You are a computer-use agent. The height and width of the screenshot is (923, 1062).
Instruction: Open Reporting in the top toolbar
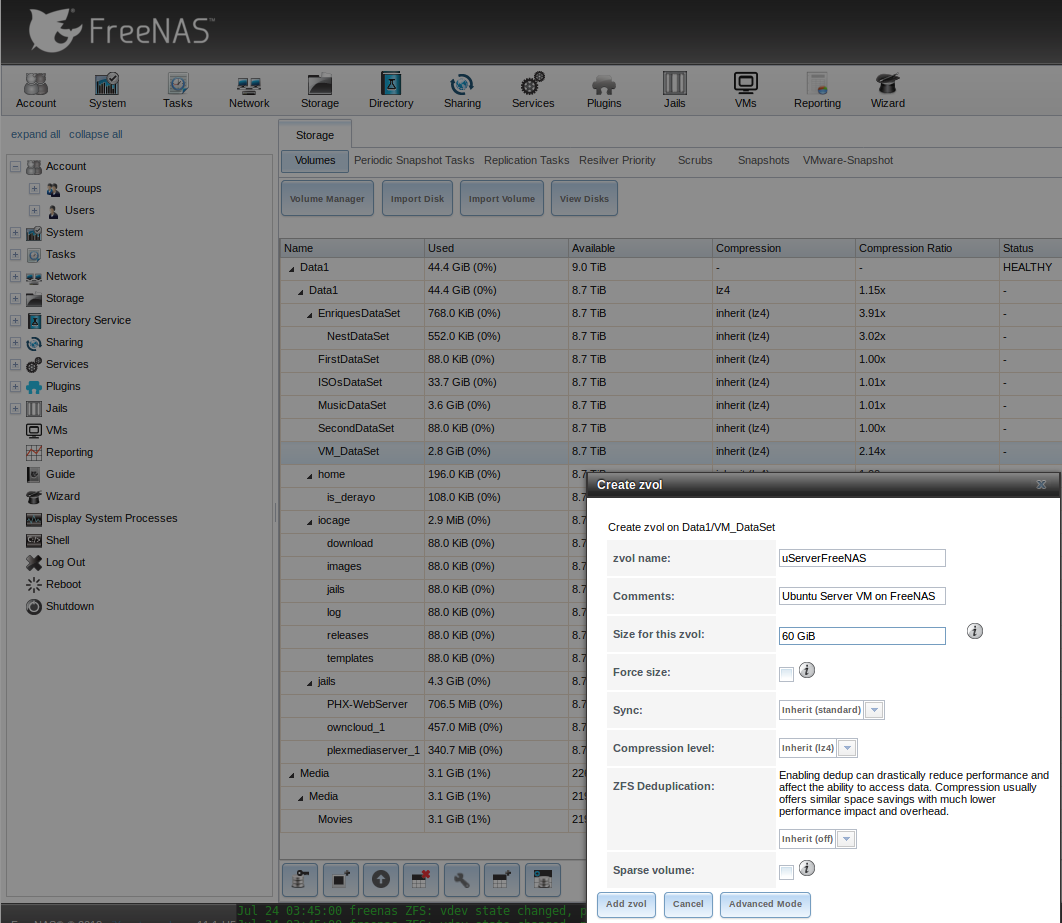[817, 91]
